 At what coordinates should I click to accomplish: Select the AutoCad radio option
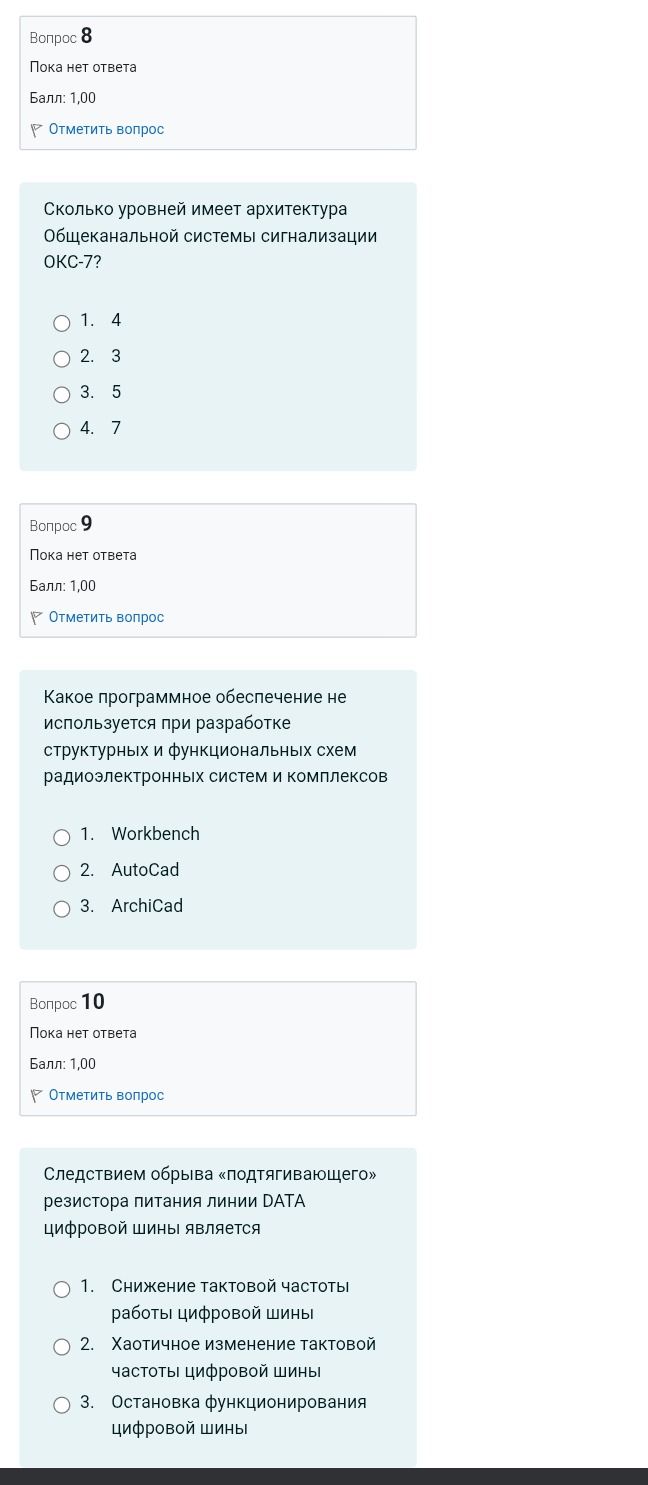[63, 873]
